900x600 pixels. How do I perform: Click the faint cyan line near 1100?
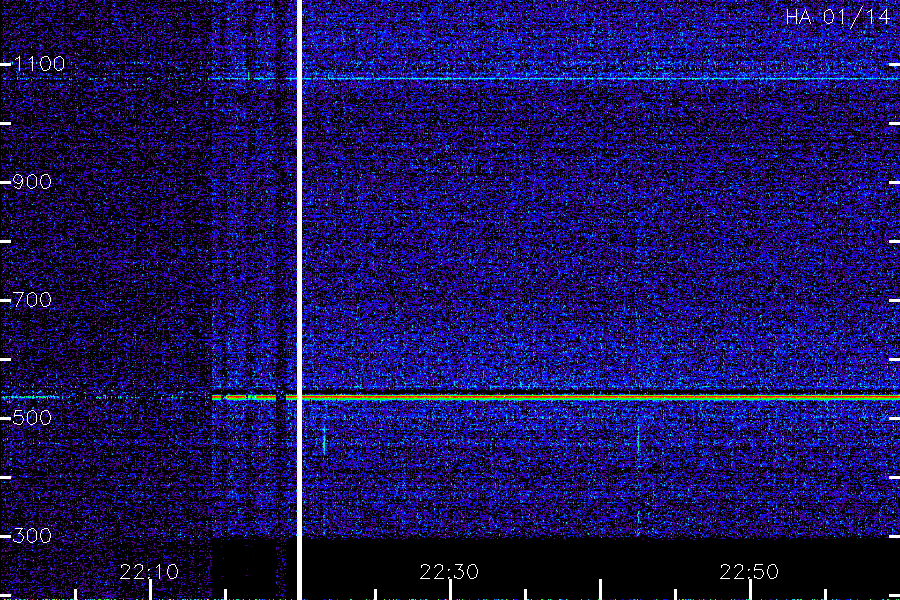tap(556, 78)
